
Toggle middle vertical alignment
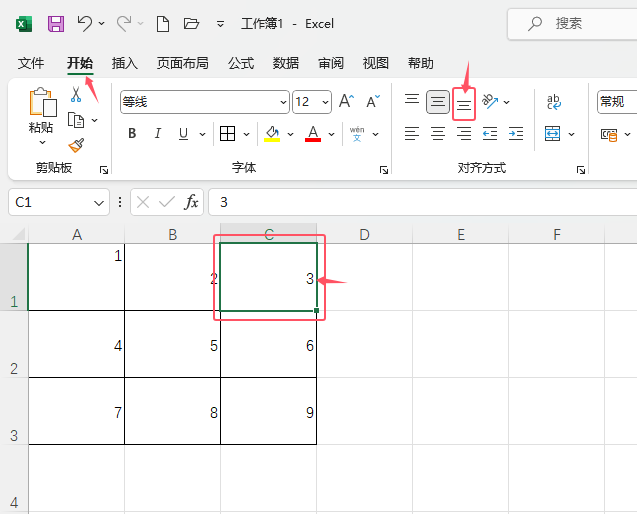(438, 102)
